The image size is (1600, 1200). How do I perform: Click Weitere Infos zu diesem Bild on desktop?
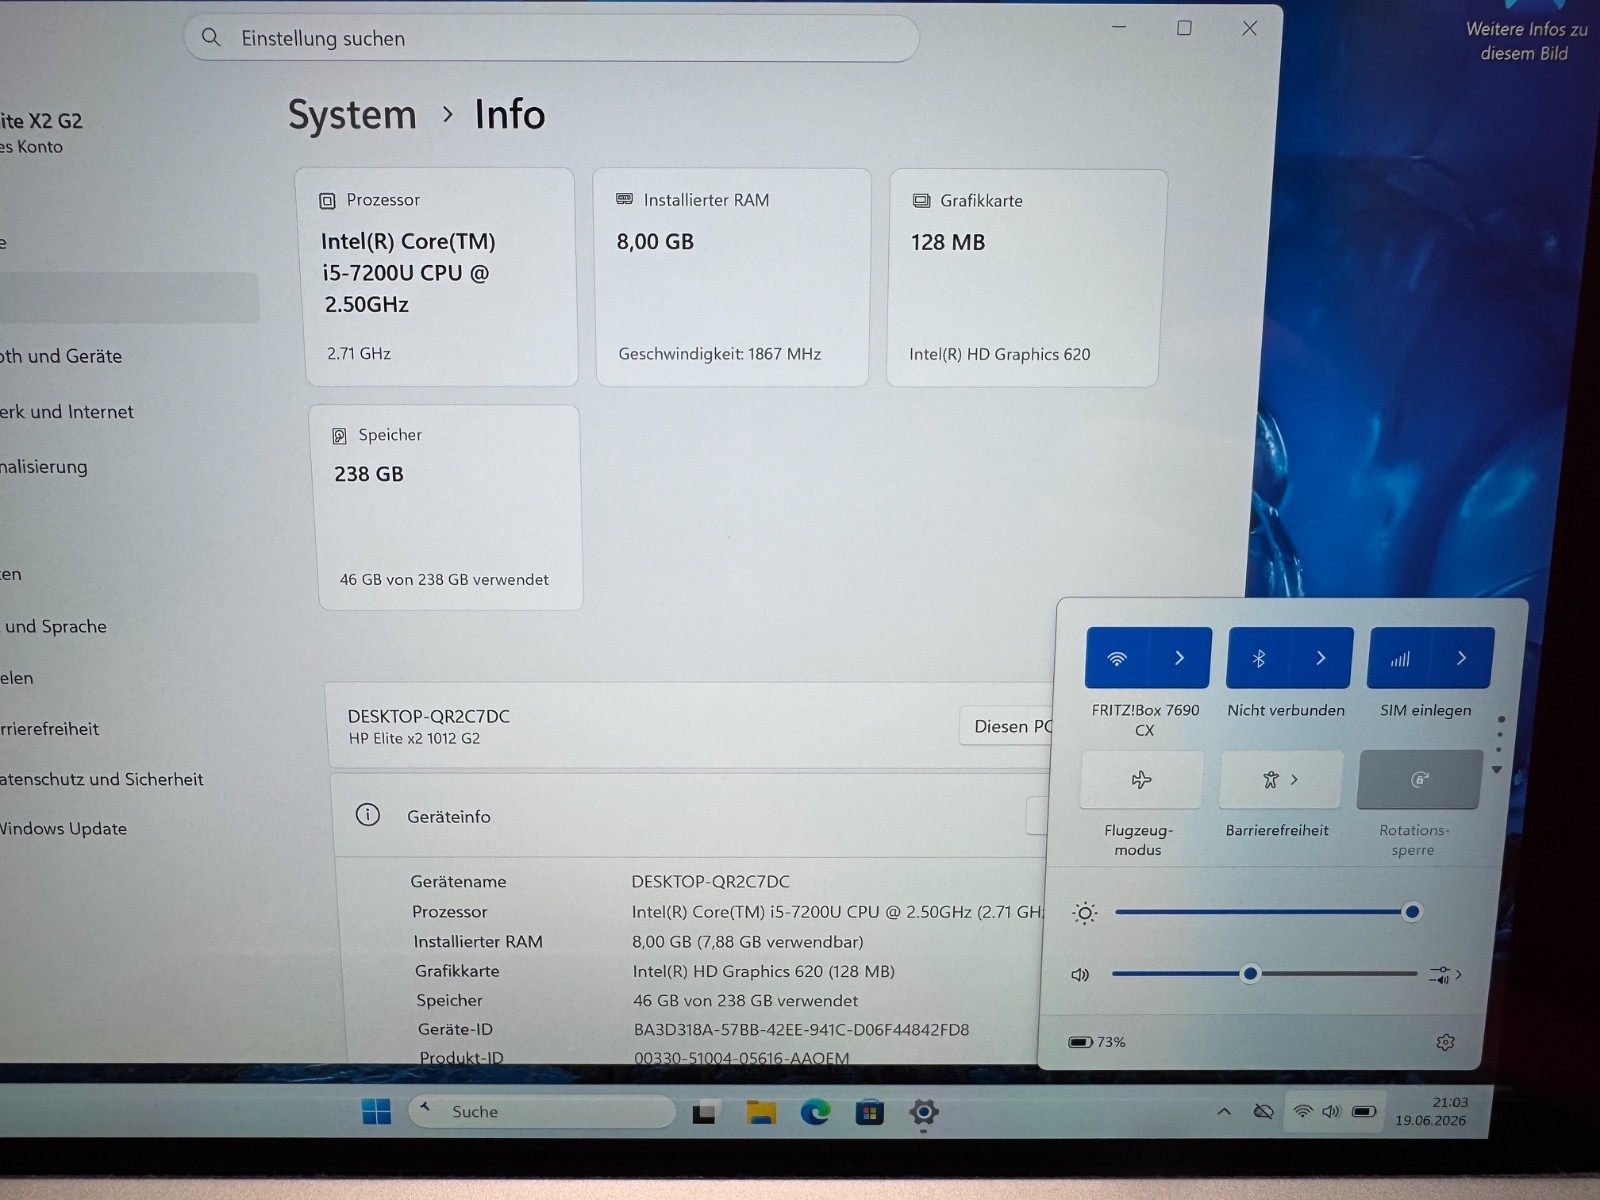[1526, 41]
